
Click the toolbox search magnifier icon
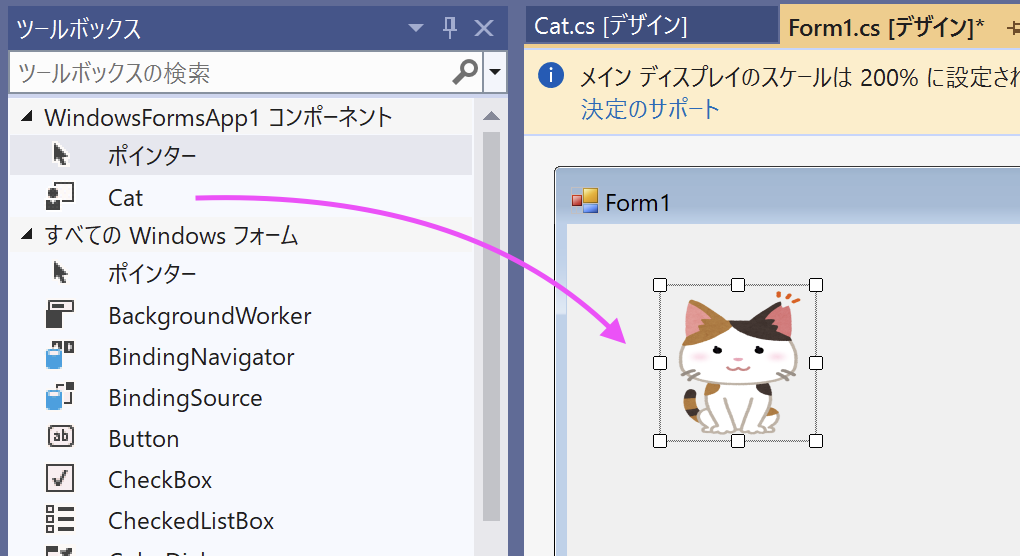click(465, 72)
